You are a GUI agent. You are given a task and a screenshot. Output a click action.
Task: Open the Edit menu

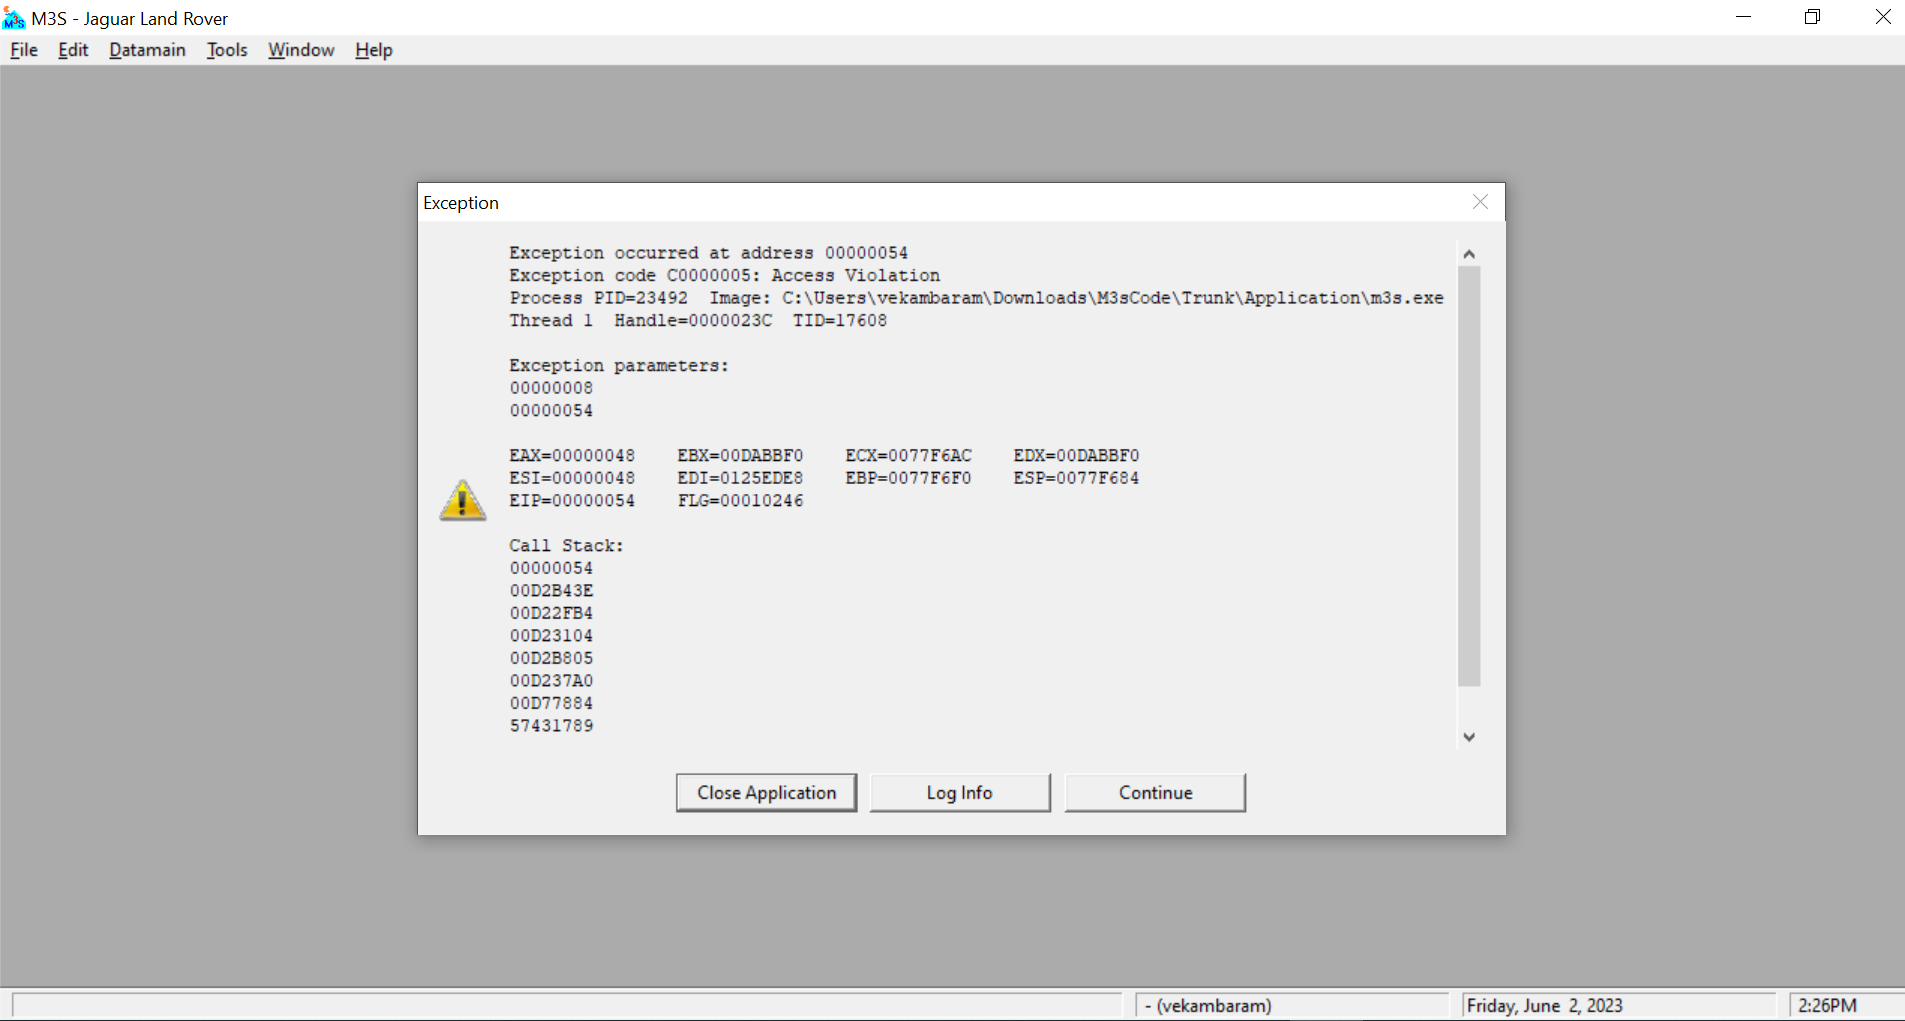click(x=73, y=50)
